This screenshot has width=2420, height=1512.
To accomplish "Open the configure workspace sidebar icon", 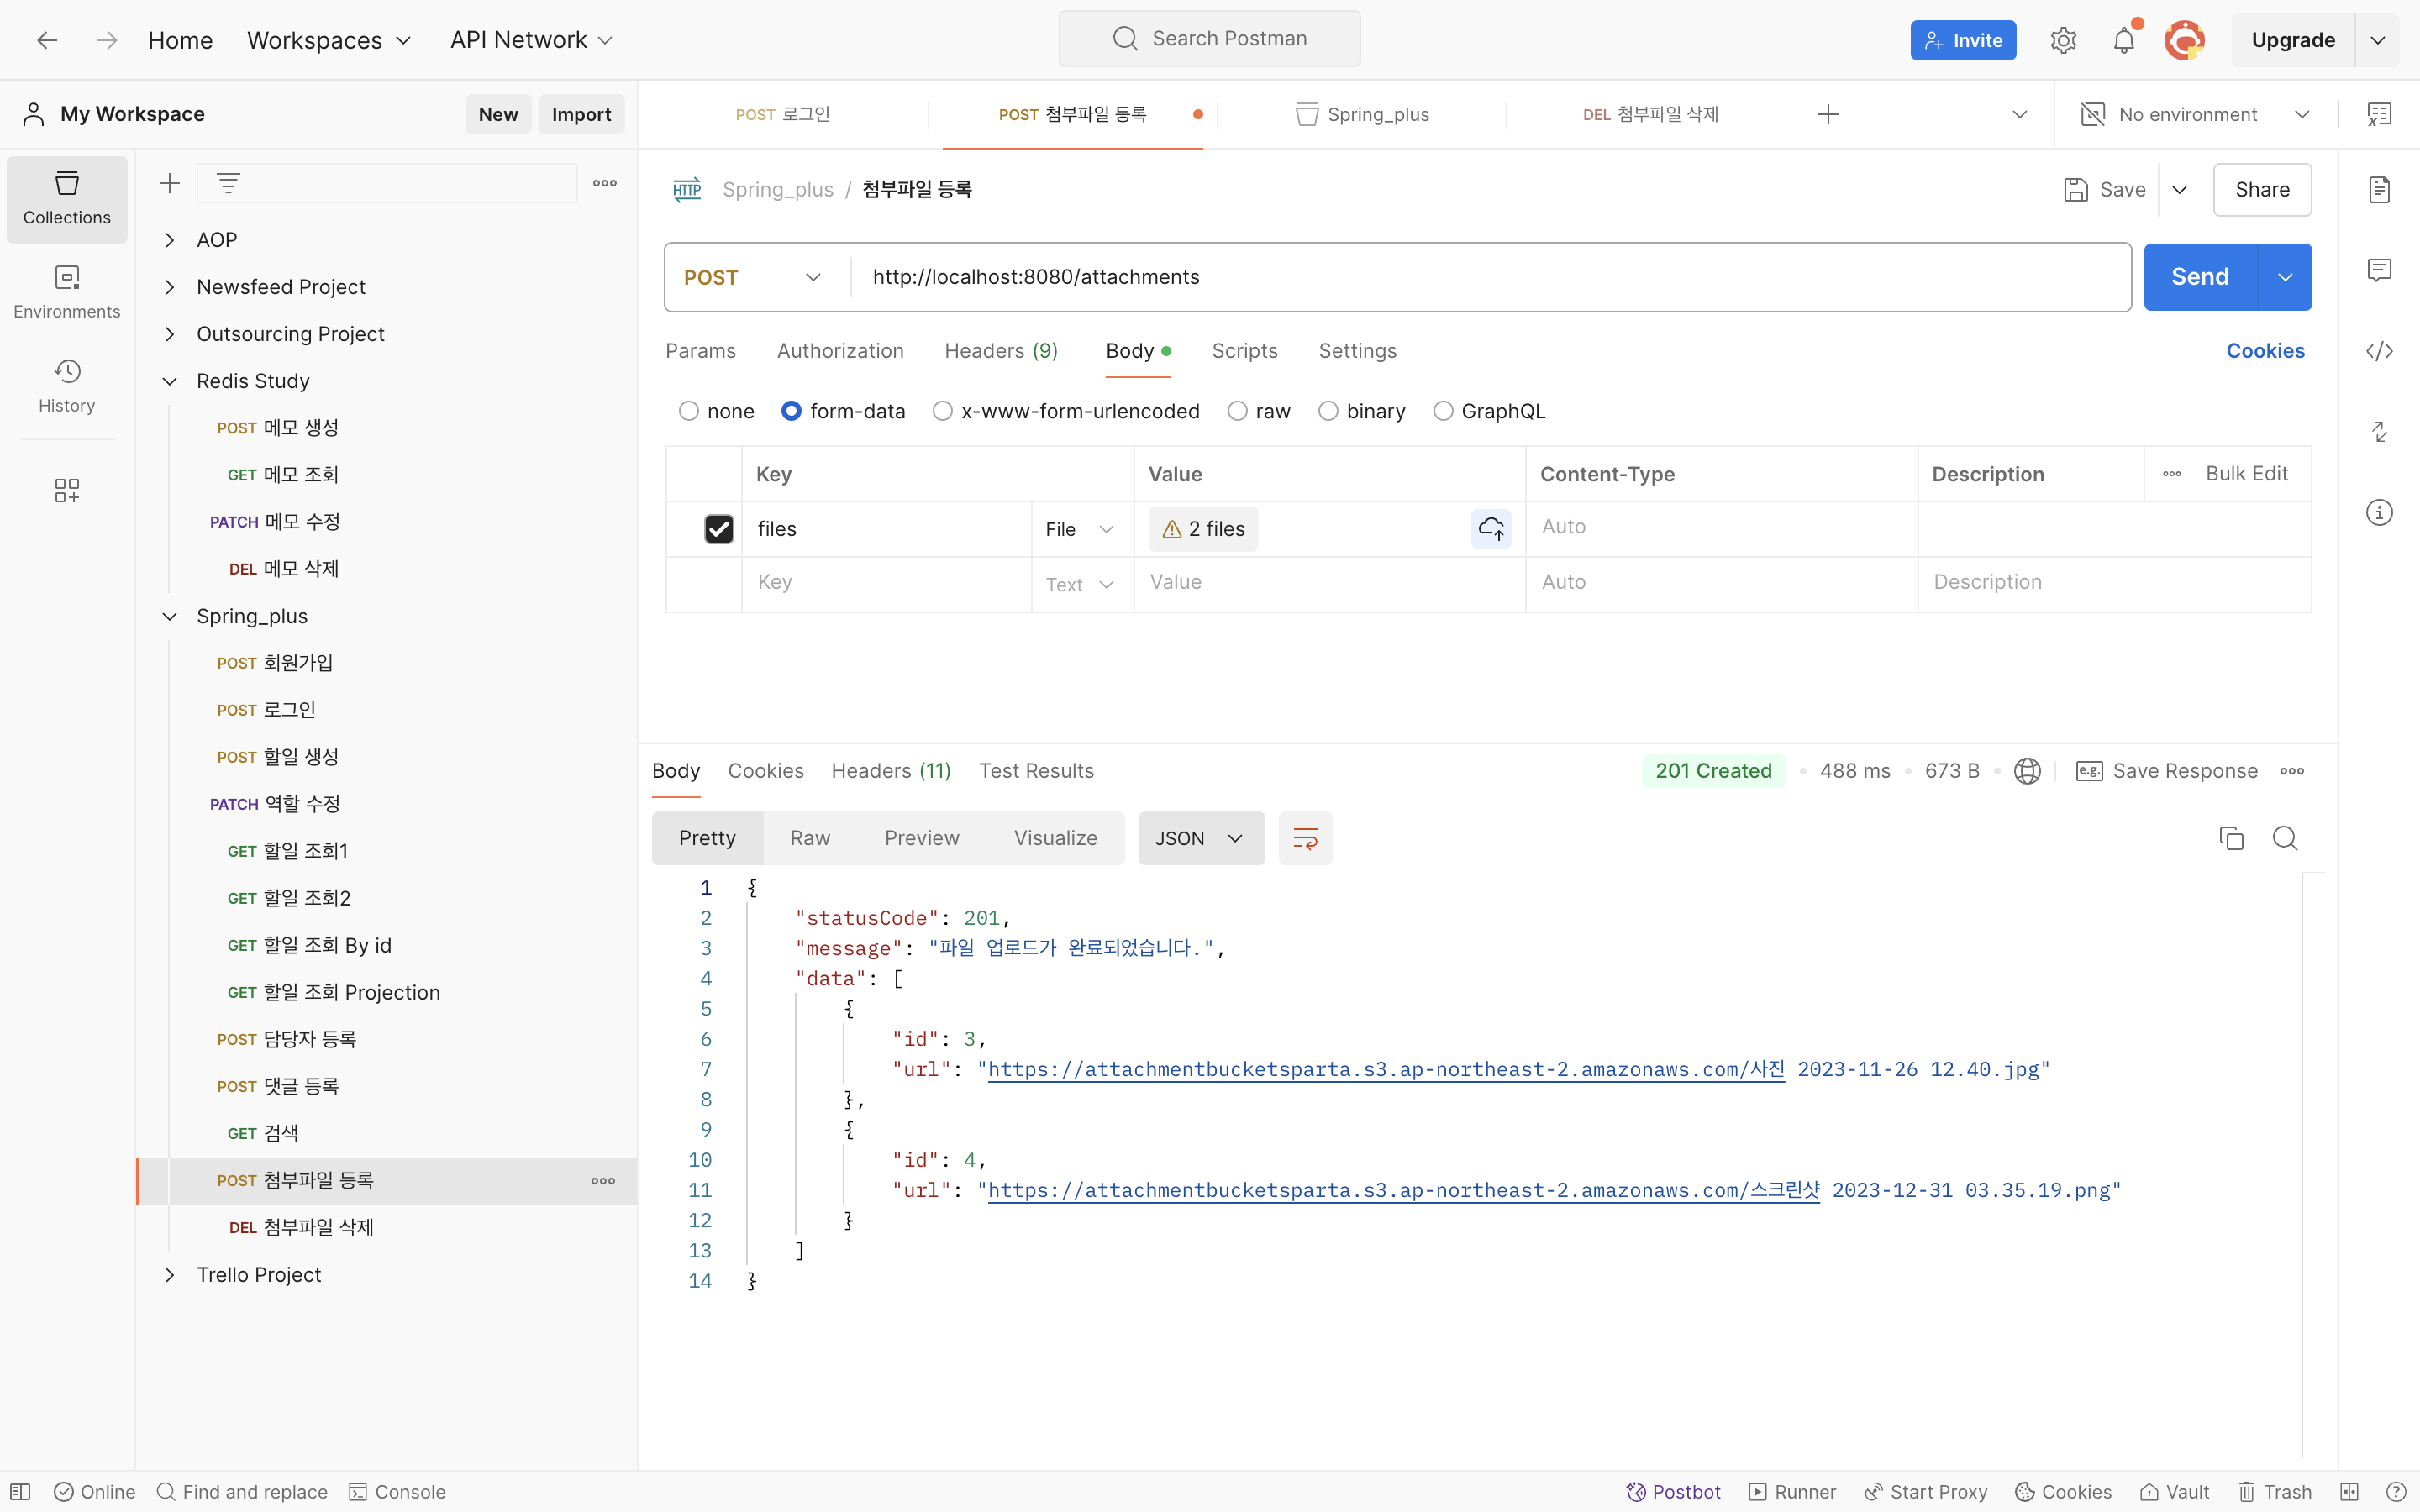I will (67, 490).
